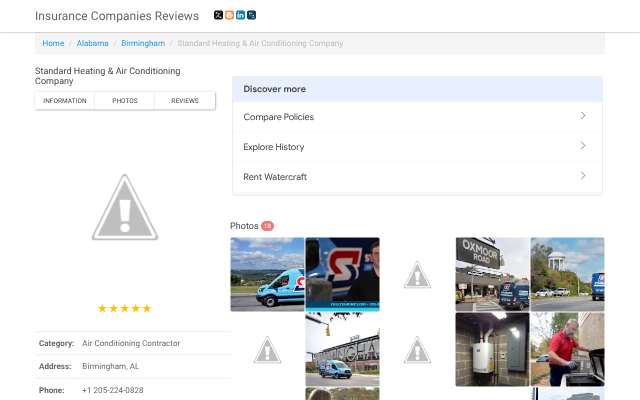Expand the Compare Policies chevron arrow
The width and height of the screenshot is (640, 400).
(x=583, y=116)
